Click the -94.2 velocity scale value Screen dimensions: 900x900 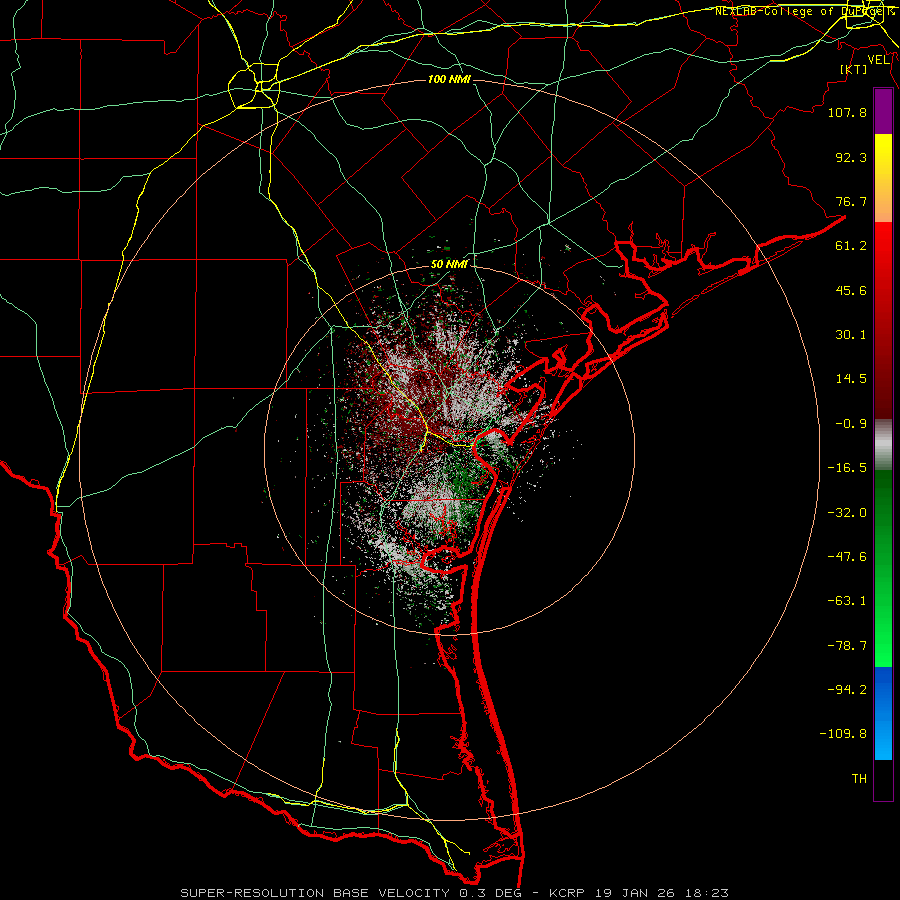click(847, 690)
